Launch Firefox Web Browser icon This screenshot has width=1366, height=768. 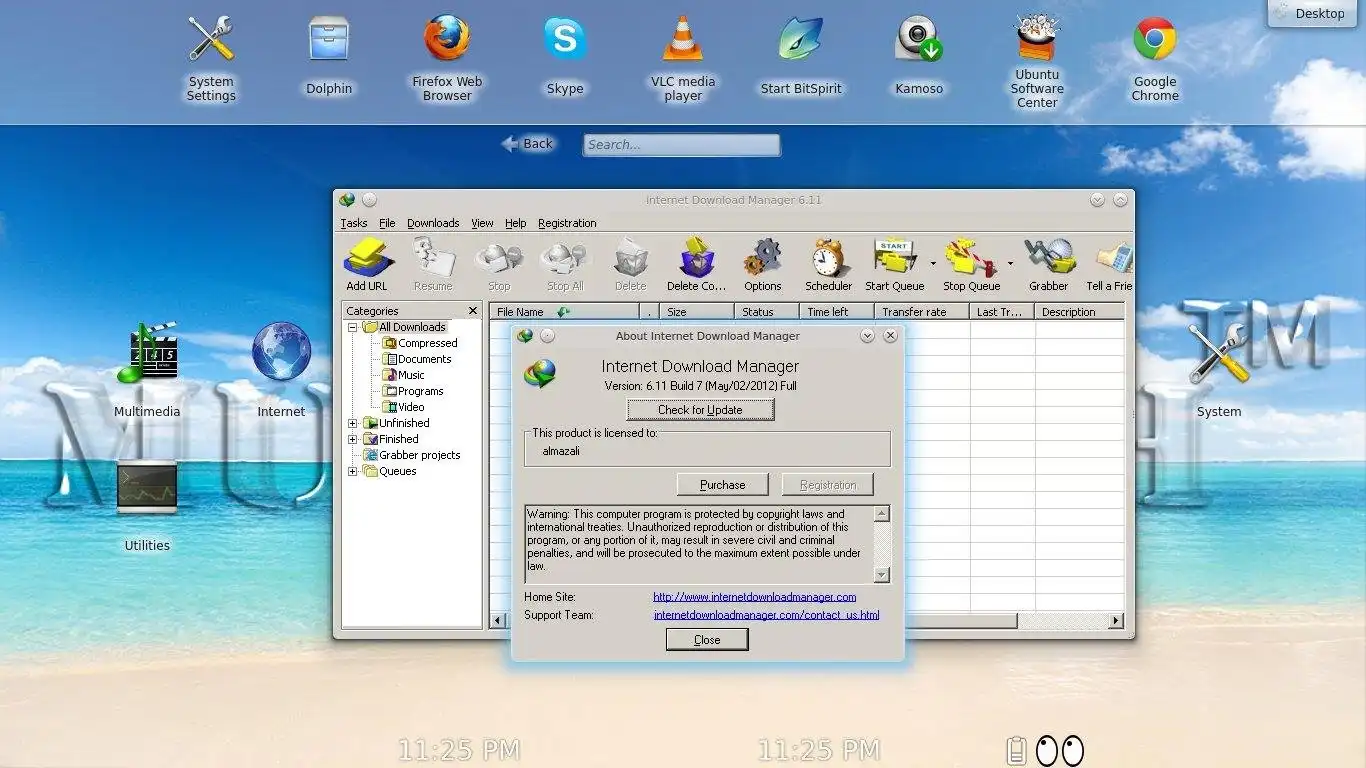[447, 39]
